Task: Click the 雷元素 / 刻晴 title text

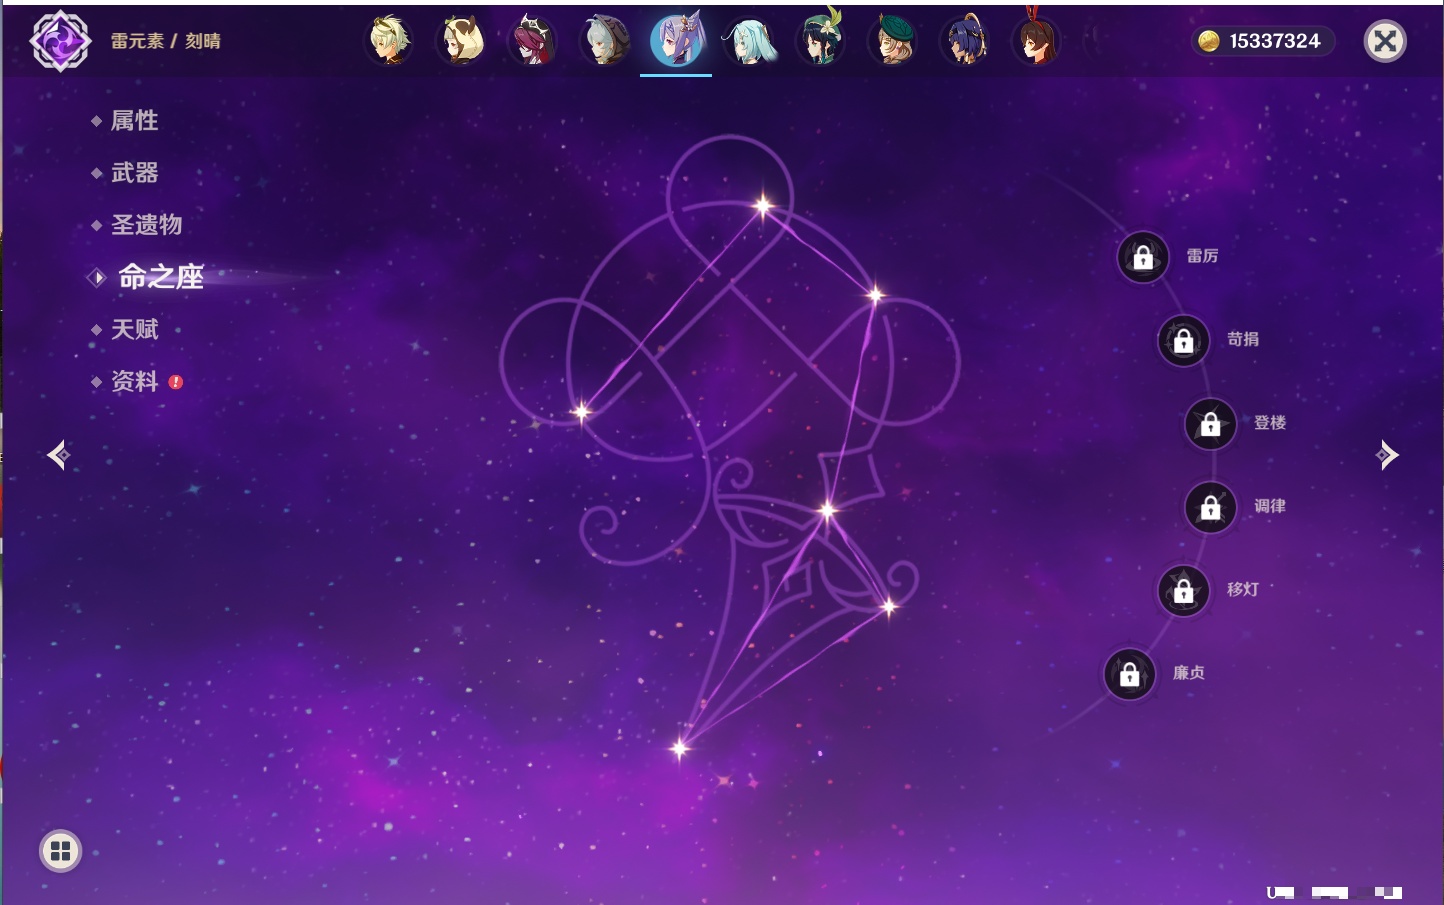Action: pyautogui.click(x=166, y=41)
